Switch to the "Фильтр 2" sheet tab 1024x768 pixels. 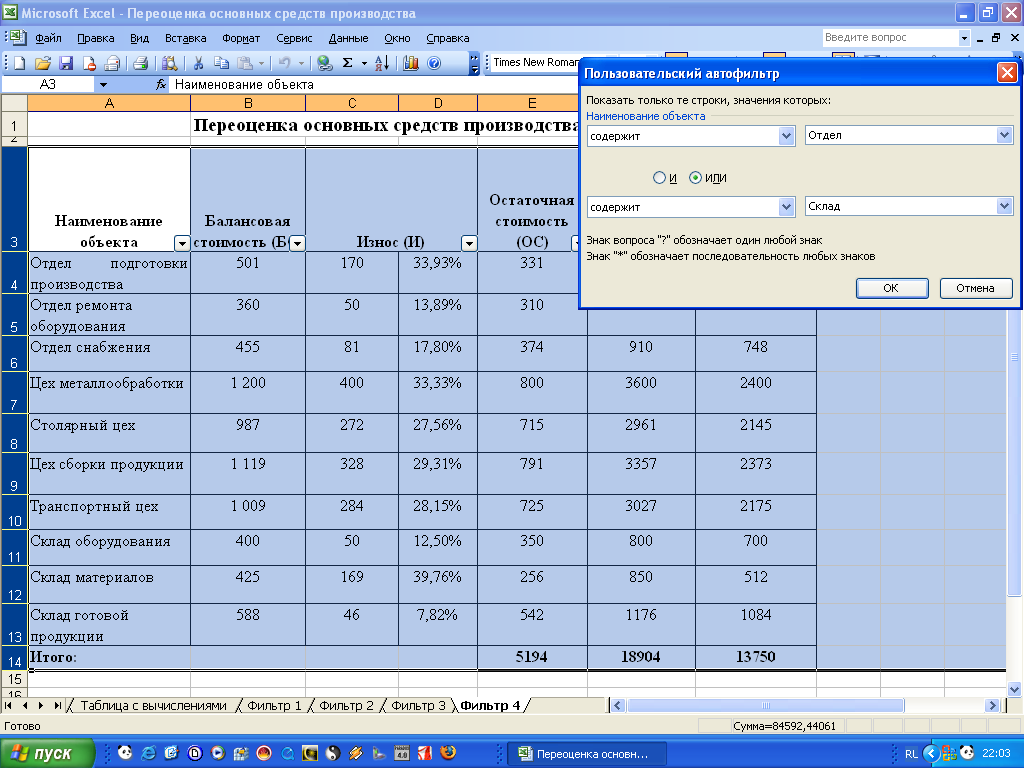coord(347,706)
